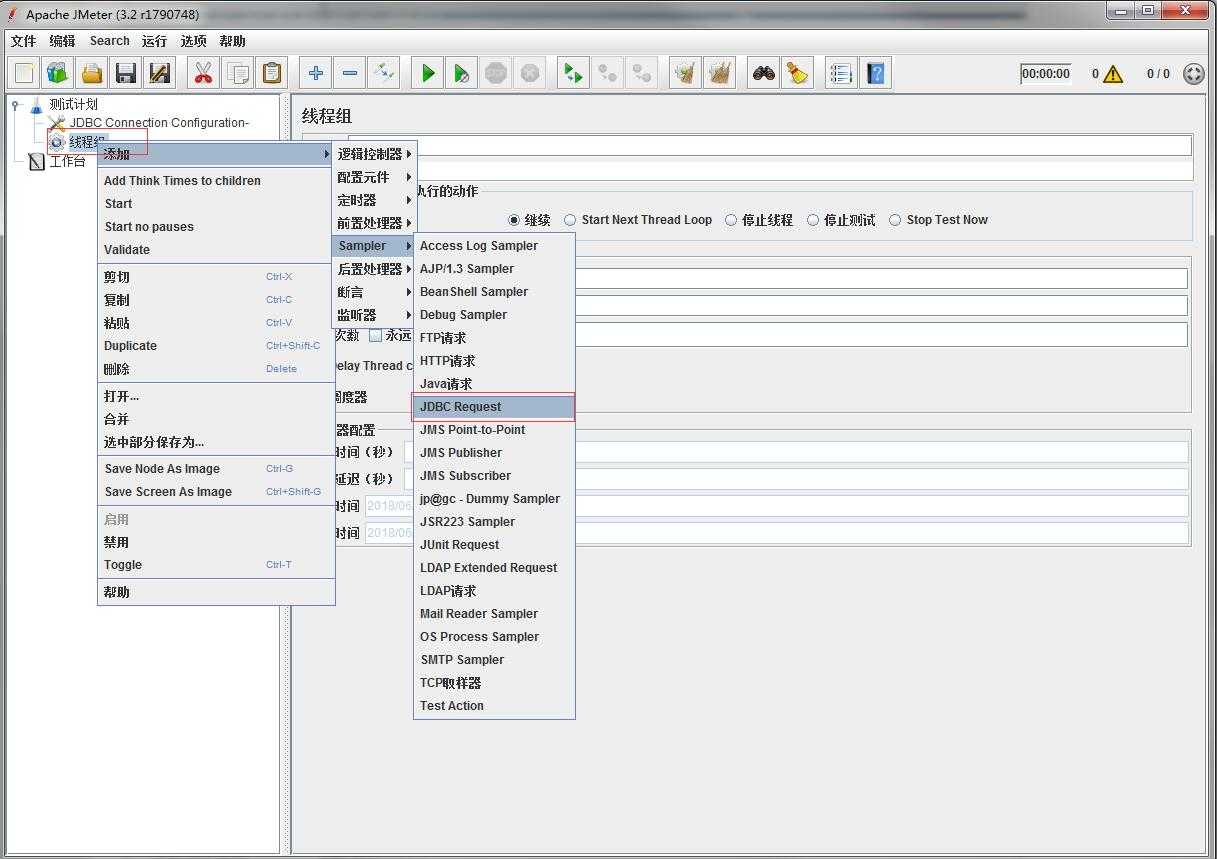Image resolution: width=1217 pixels, height=859 pixels.
Task: Expand the 逻辑控制器 submenu
Action: coord(374,154)
